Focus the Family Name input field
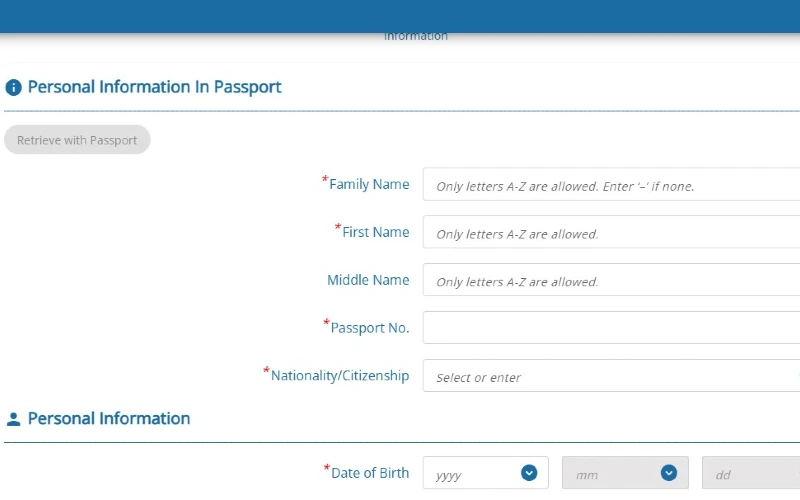Image resolution: width=800 pixels, height=500 pixels. (x=610, y=185)
